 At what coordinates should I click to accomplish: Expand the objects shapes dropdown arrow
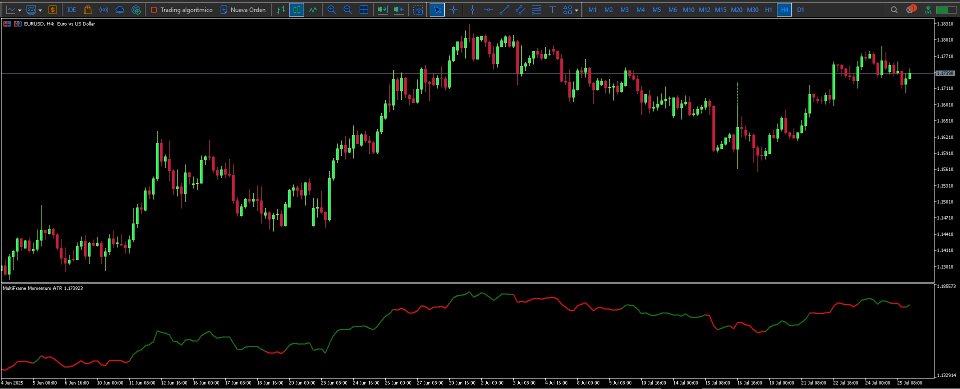tap(577, 10)
